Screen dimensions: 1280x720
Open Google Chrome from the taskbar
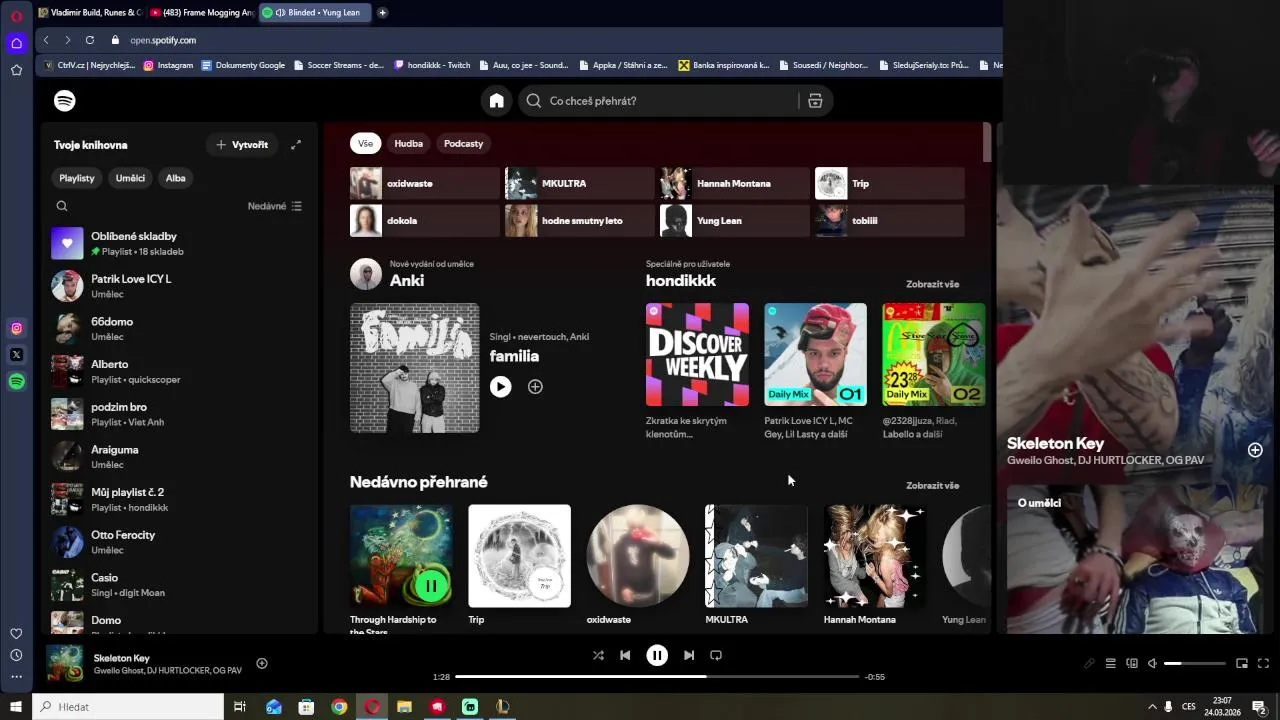[339, 707]
